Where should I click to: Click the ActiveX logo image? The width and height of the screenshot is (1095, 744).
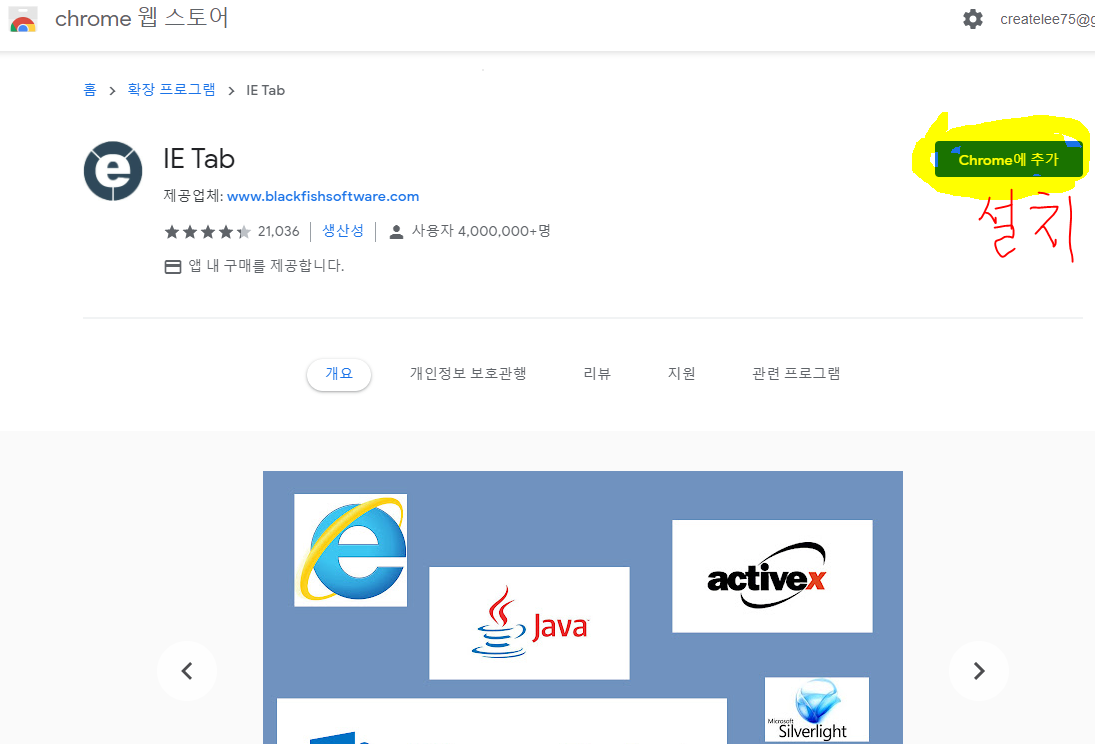[772, 576]
